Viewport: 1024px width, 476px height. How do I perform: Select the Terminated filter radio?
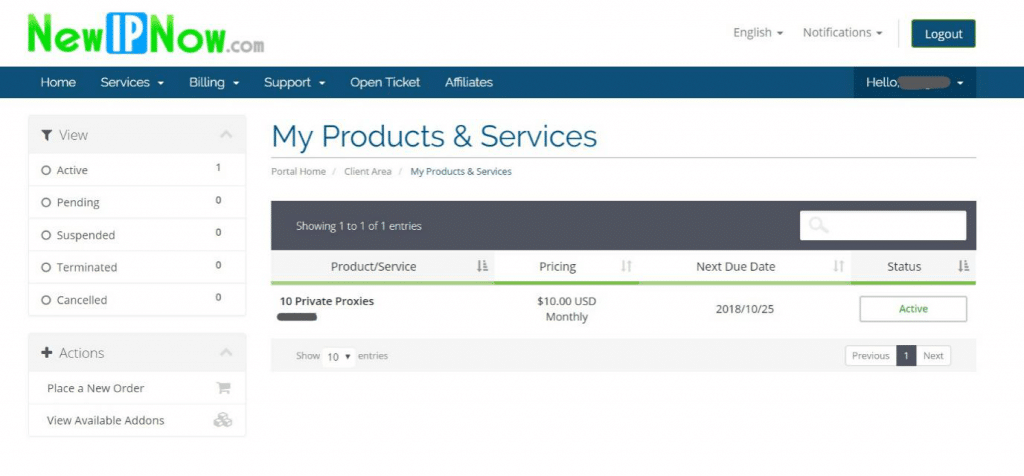[x=46, y=268]
